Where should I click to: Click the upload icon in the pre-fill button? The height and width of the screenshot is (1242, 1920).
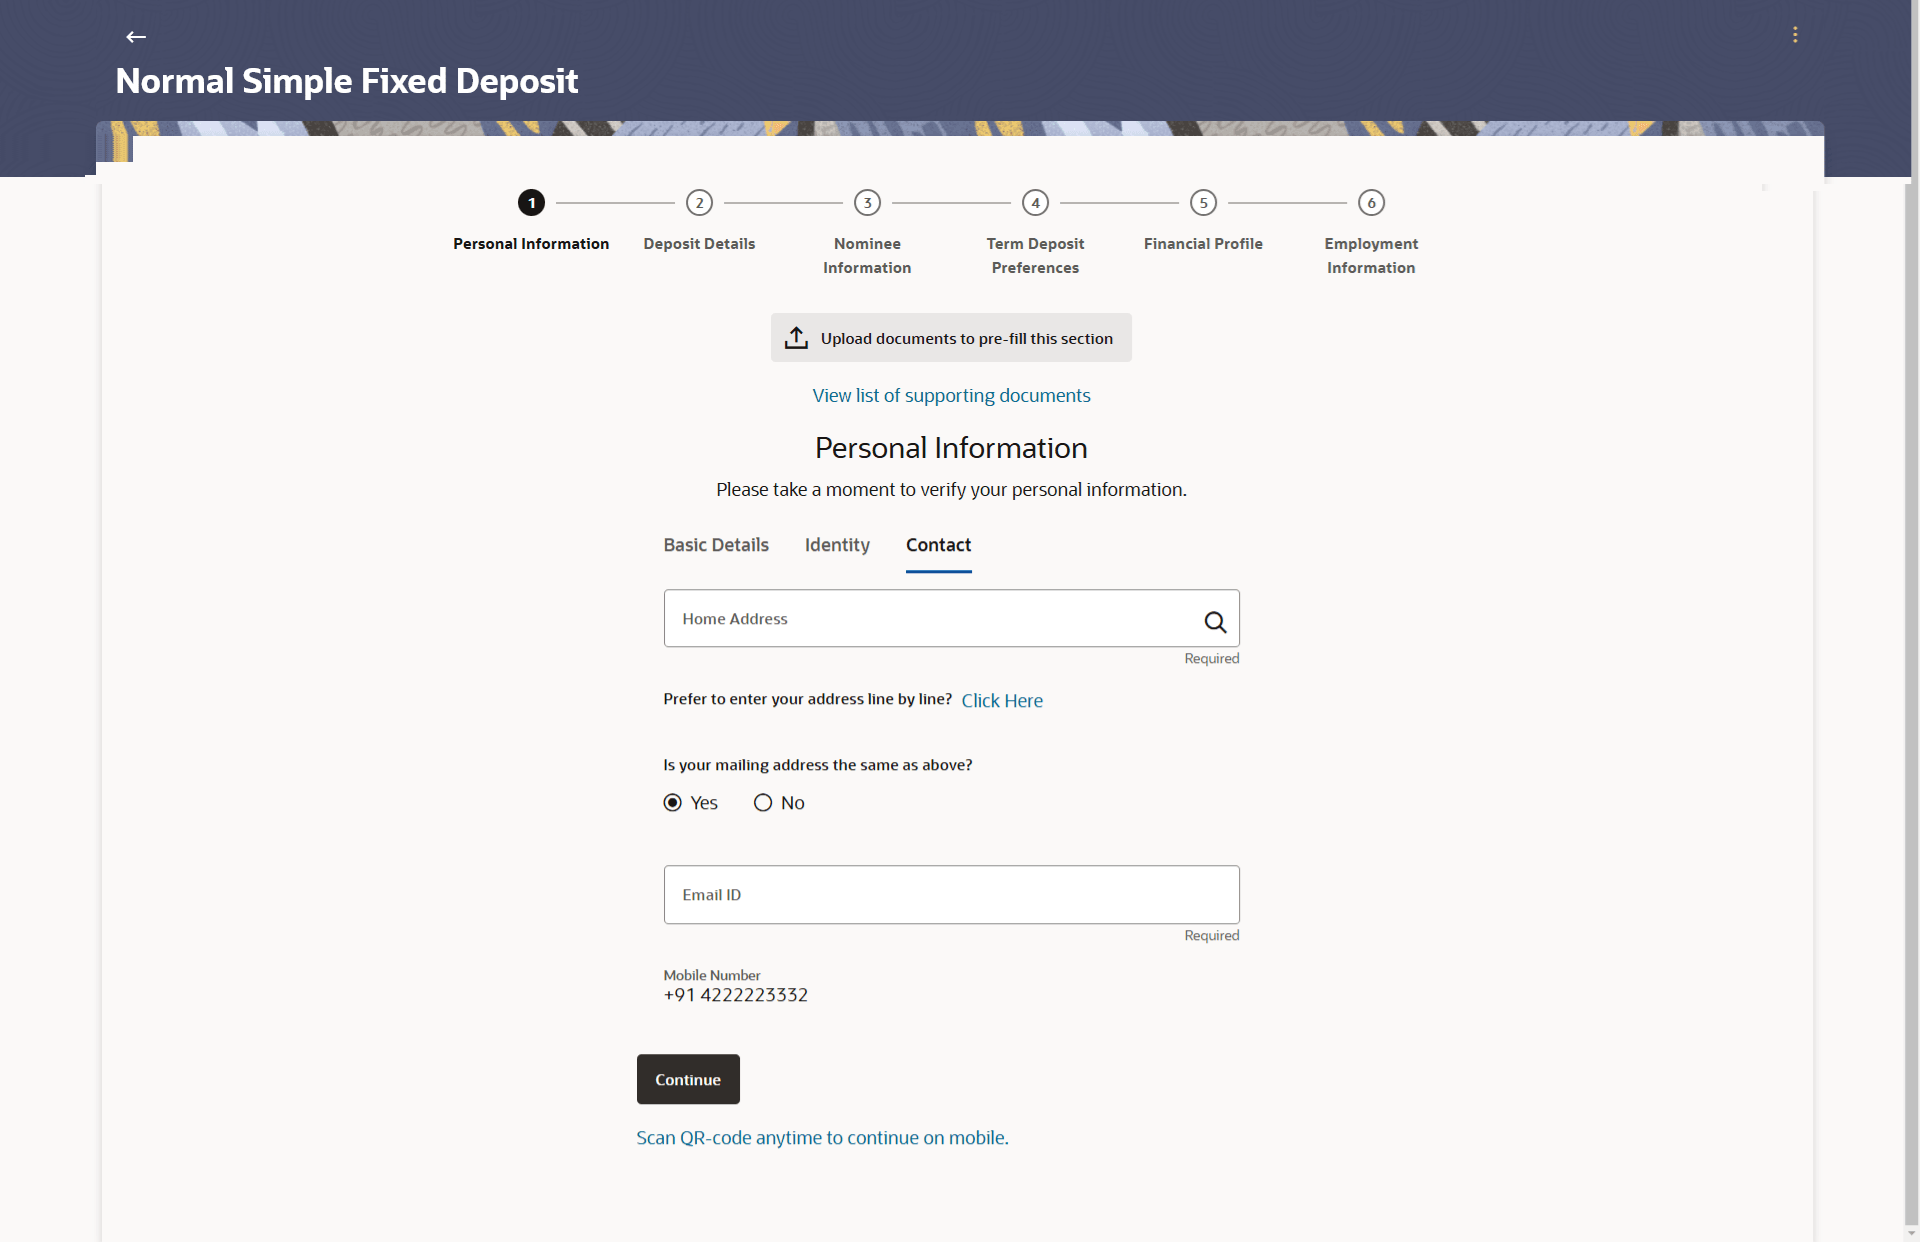[796, 338]
